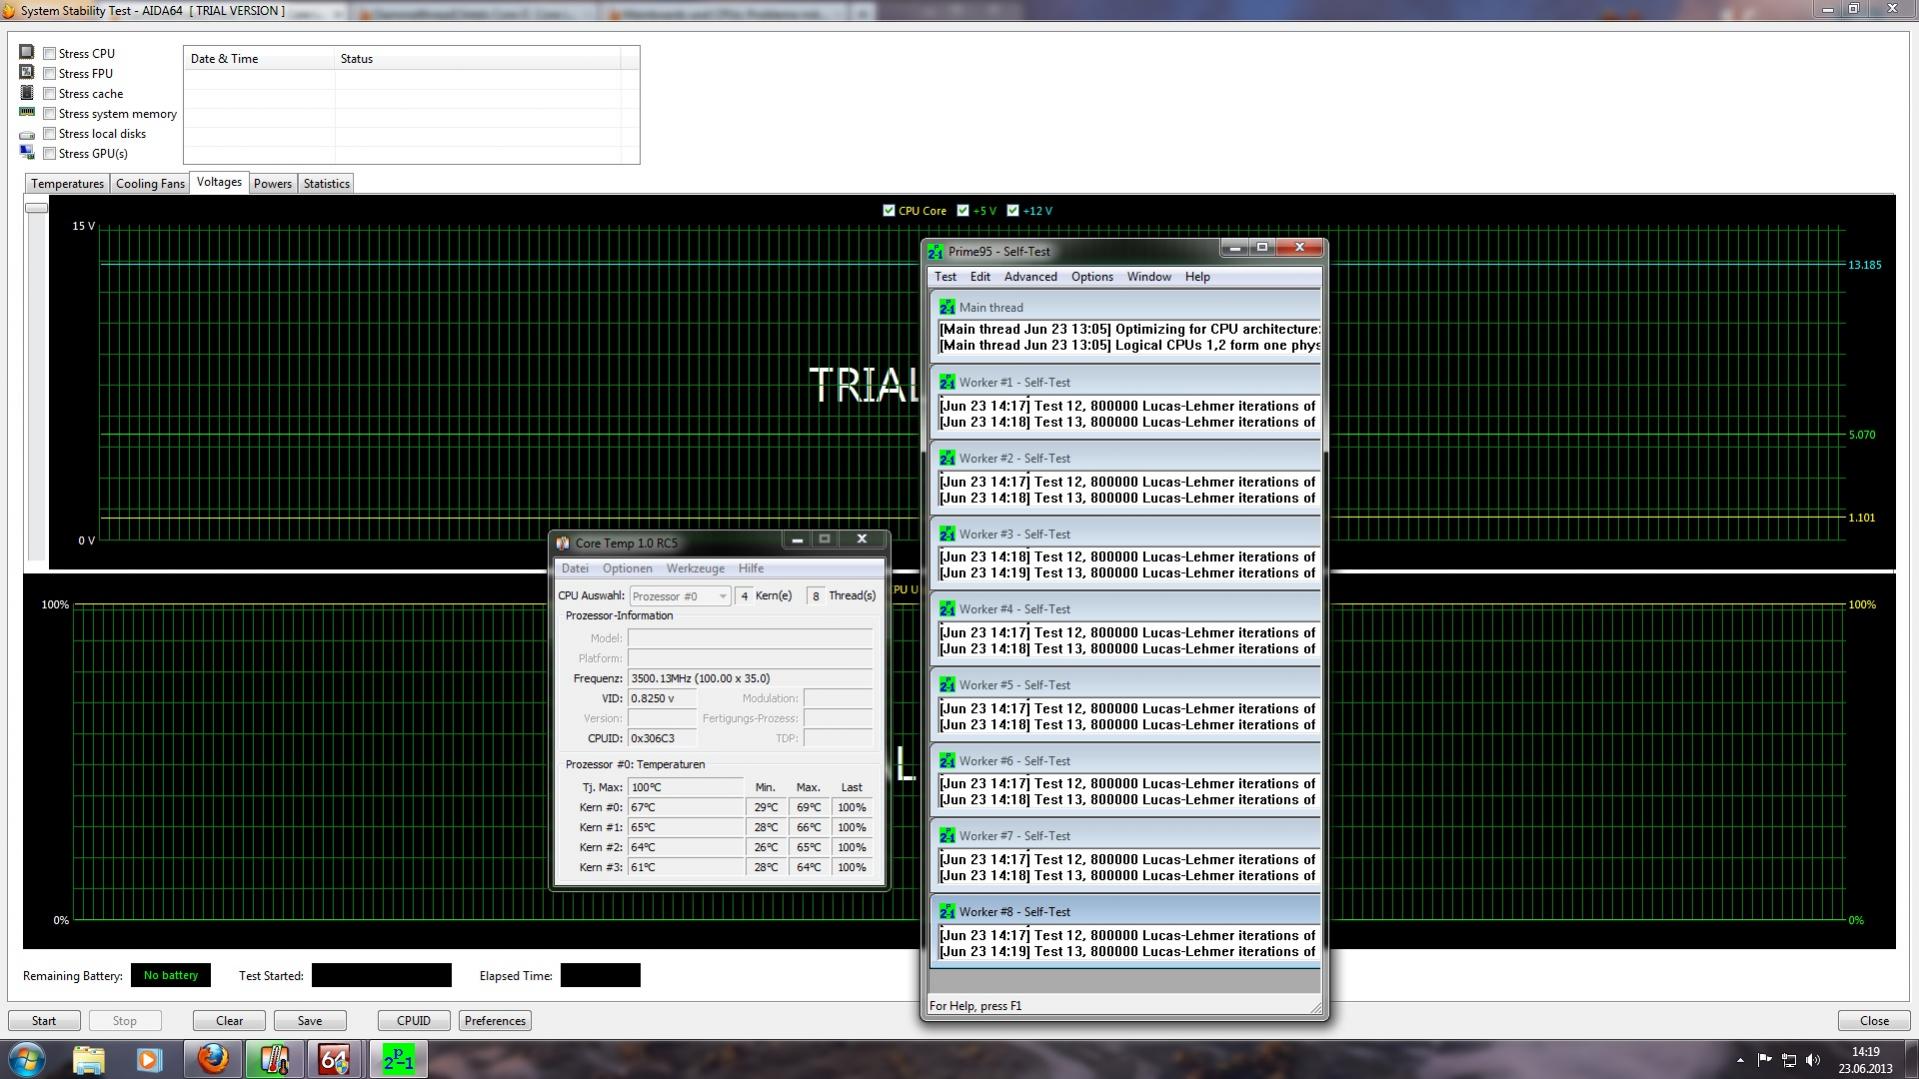Click the Stress FPU icon

point(27,72)
